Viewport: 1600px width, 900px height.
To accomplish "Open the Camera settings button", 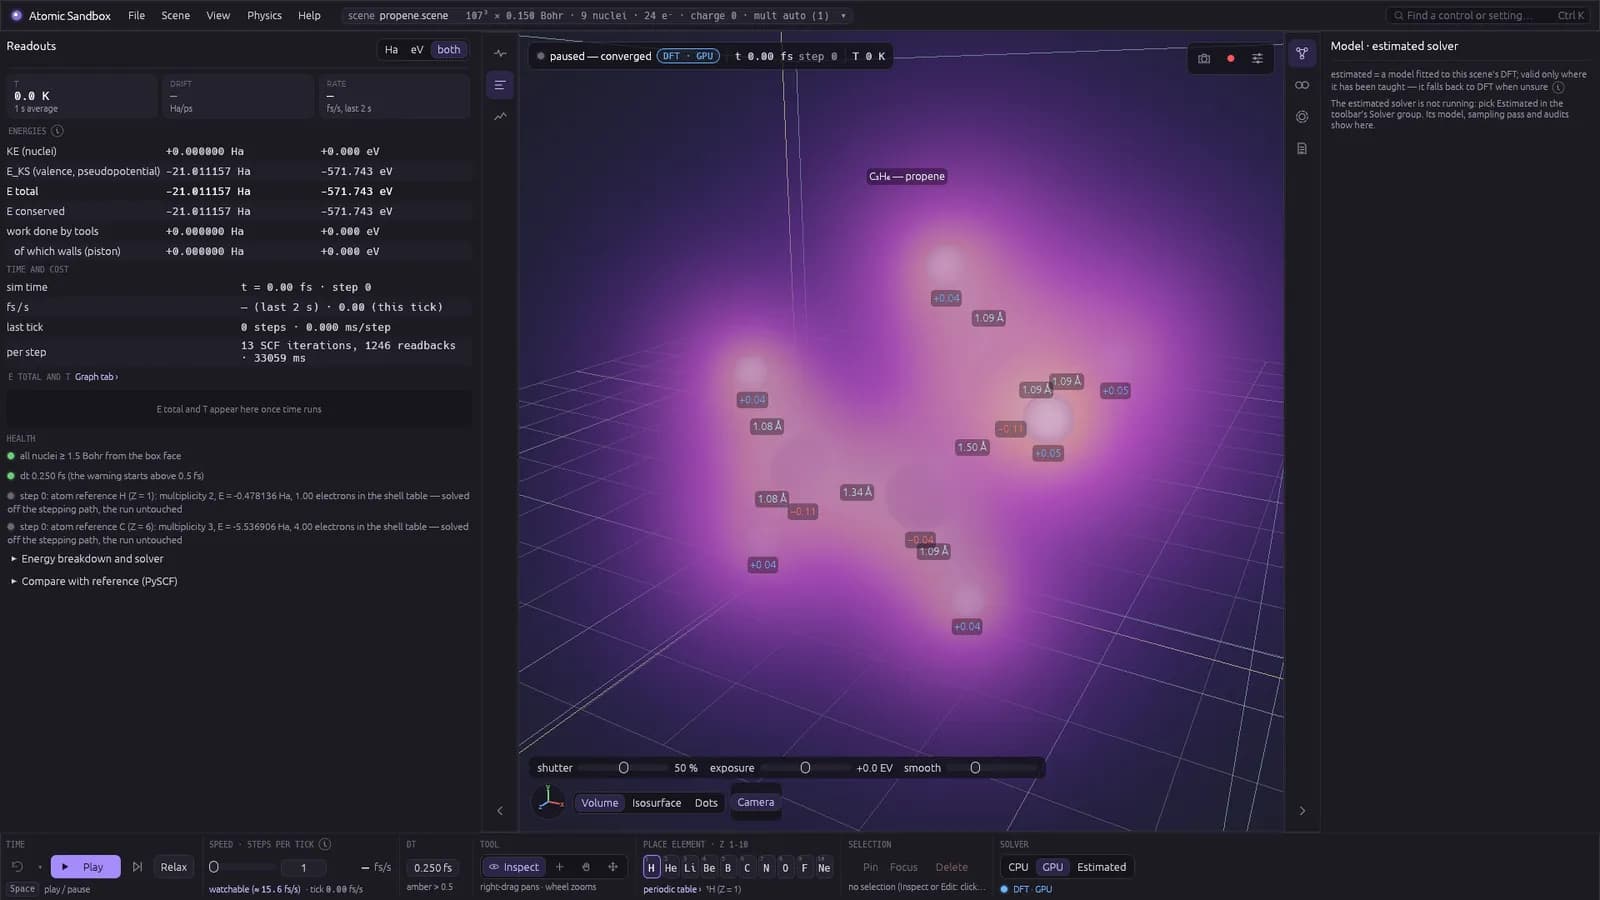I will [755, 802].
